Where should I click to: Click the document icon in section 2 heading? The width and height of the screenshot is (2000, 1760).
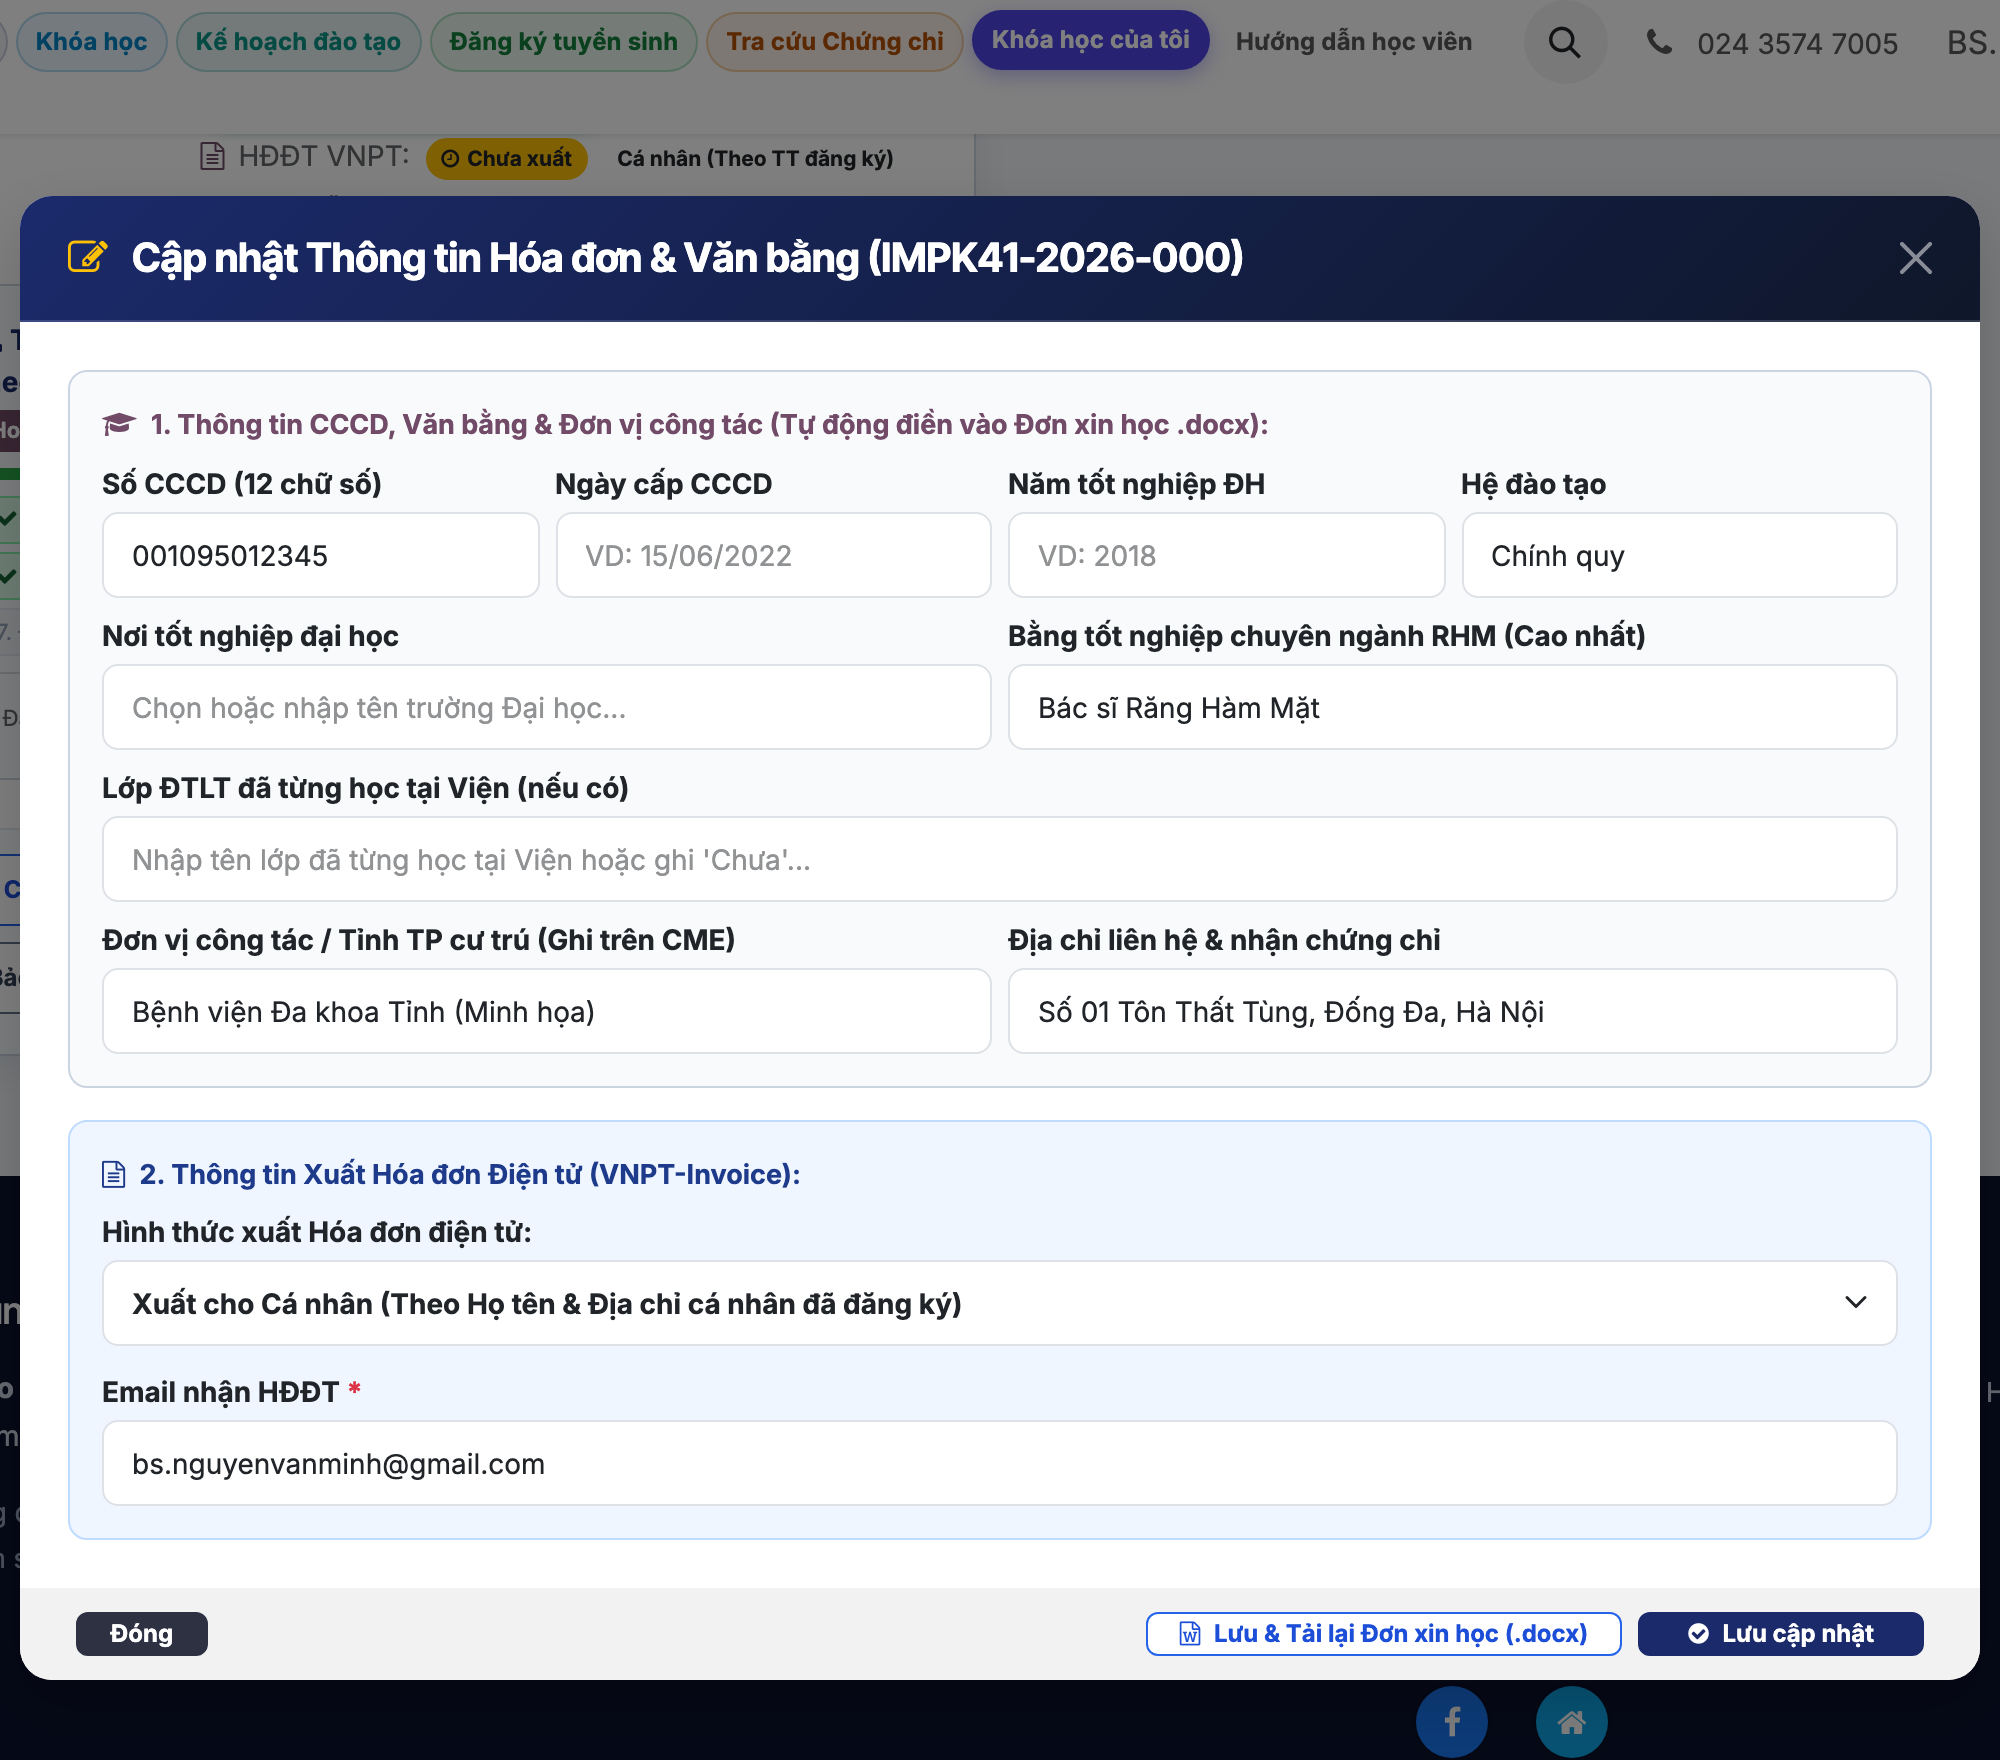coord(114,1174)
